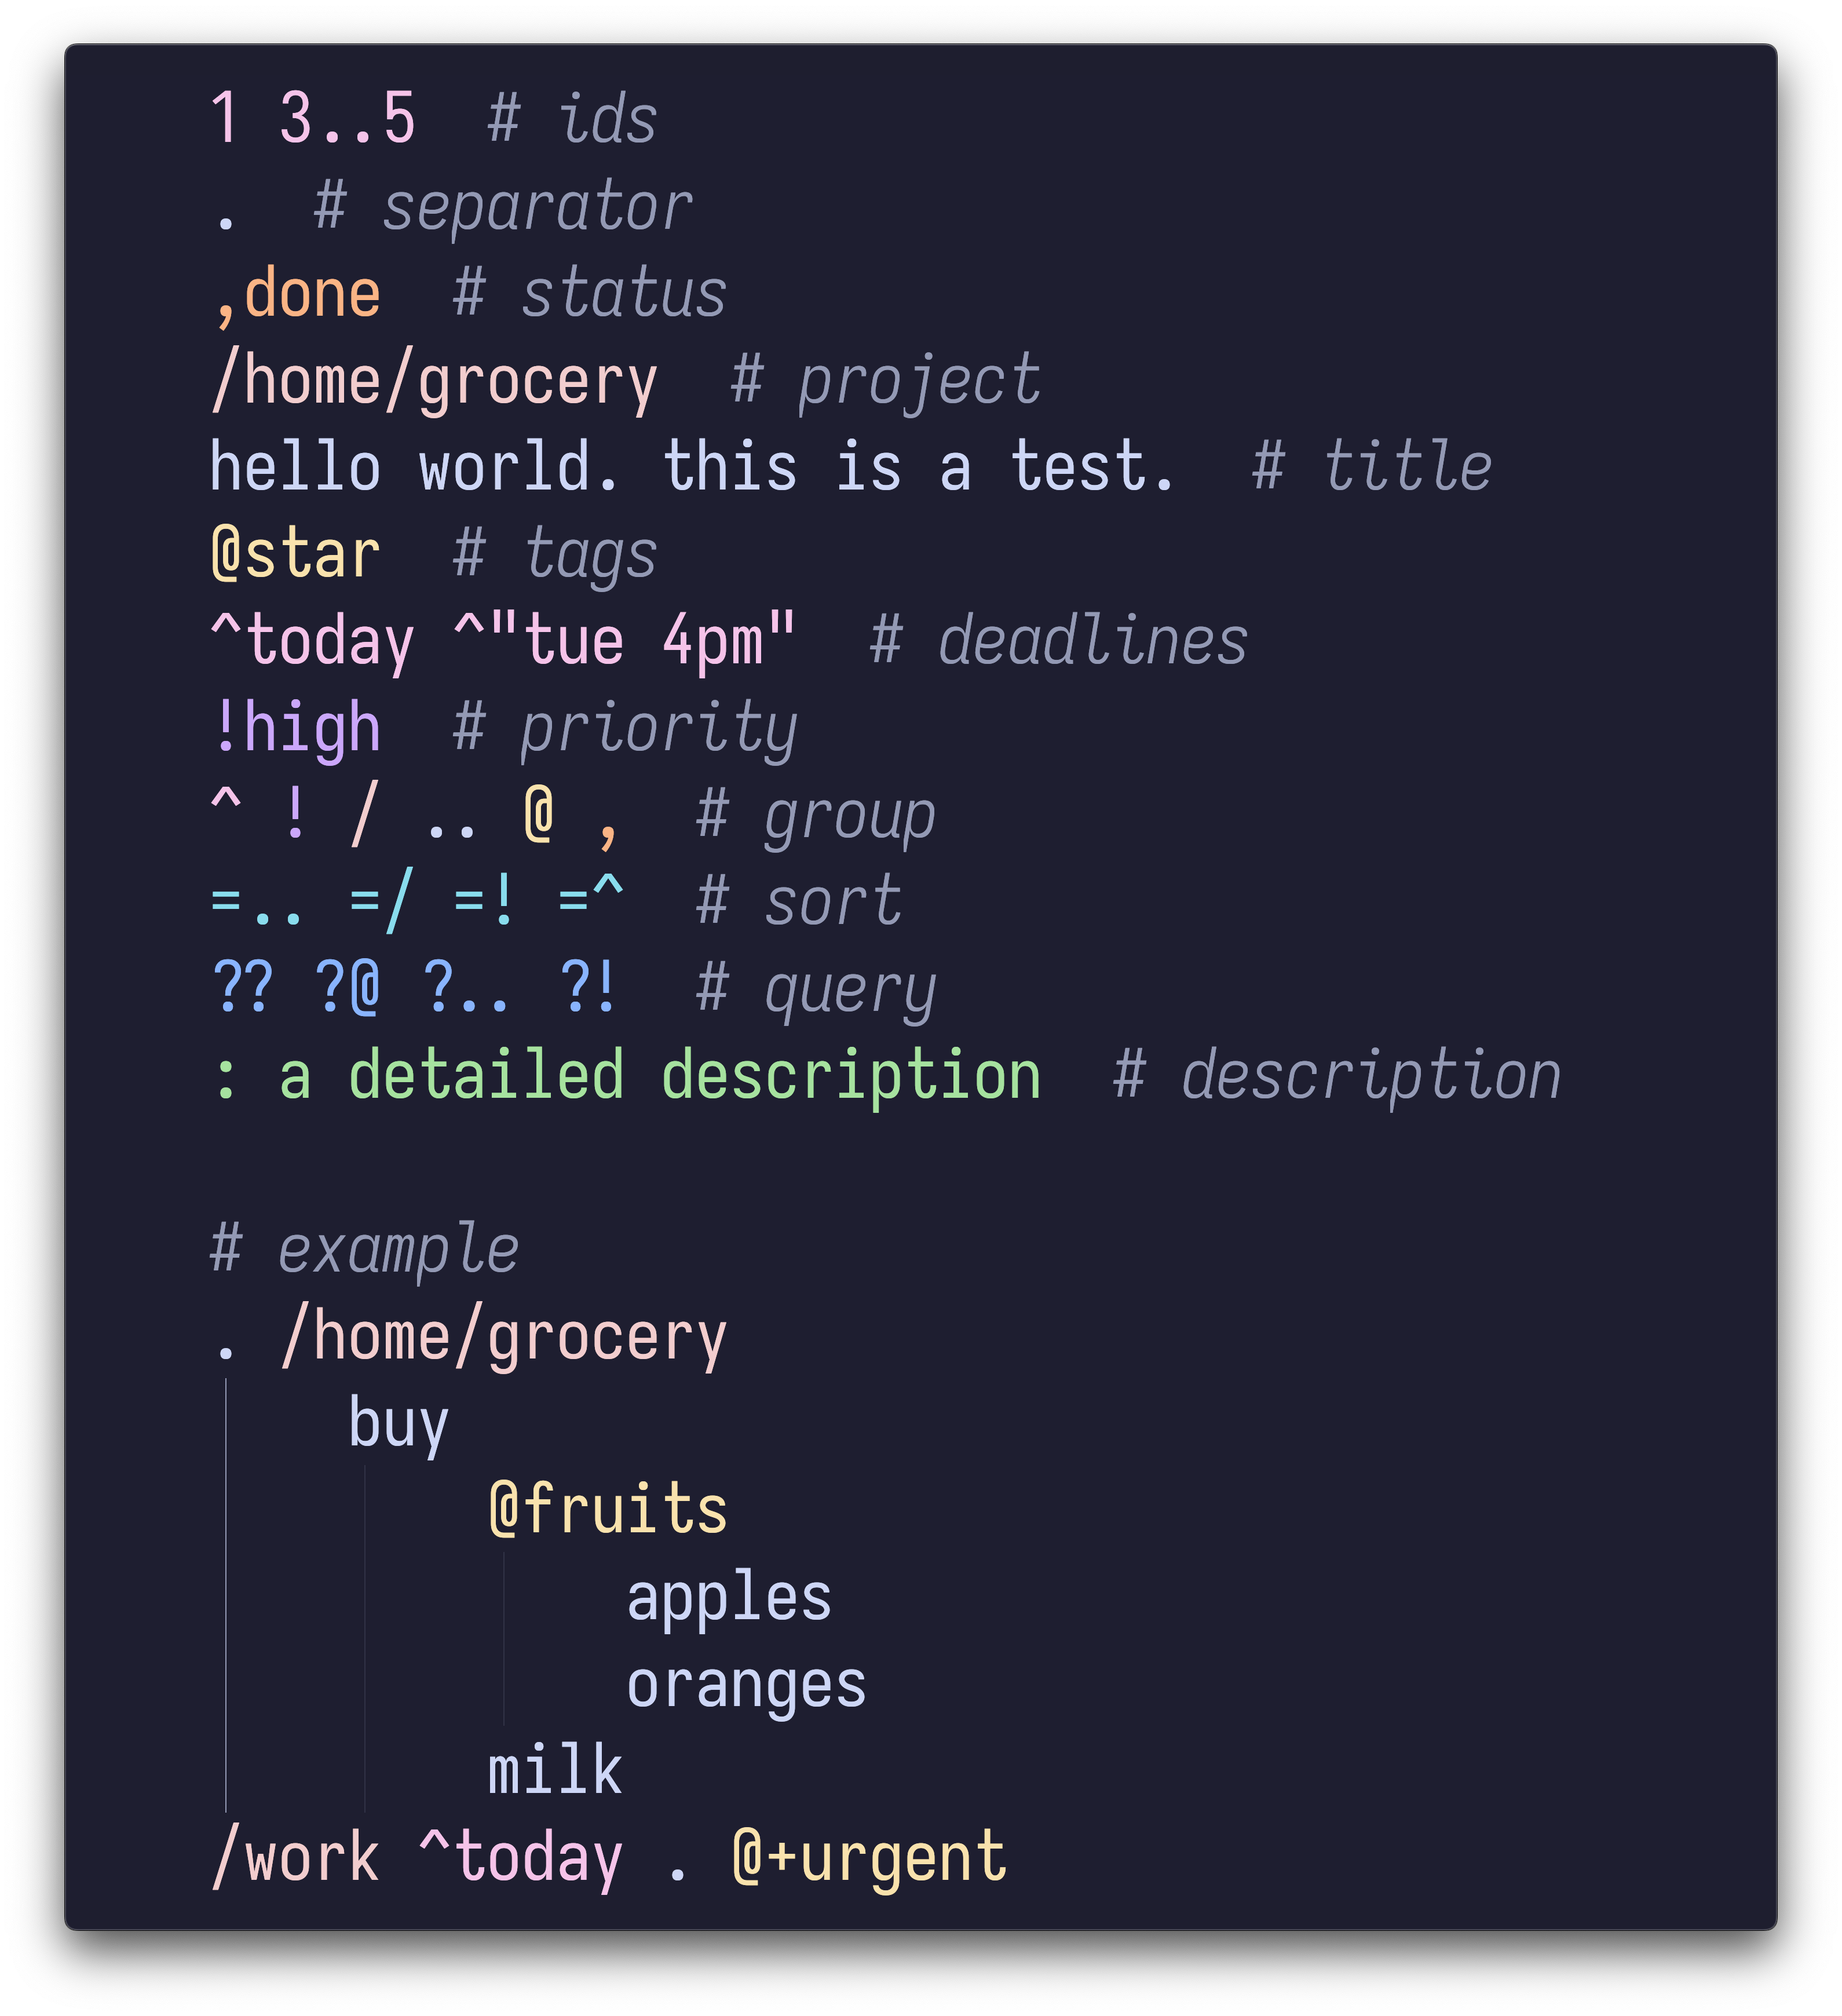Click the "?!" query operator

point(590,988)
